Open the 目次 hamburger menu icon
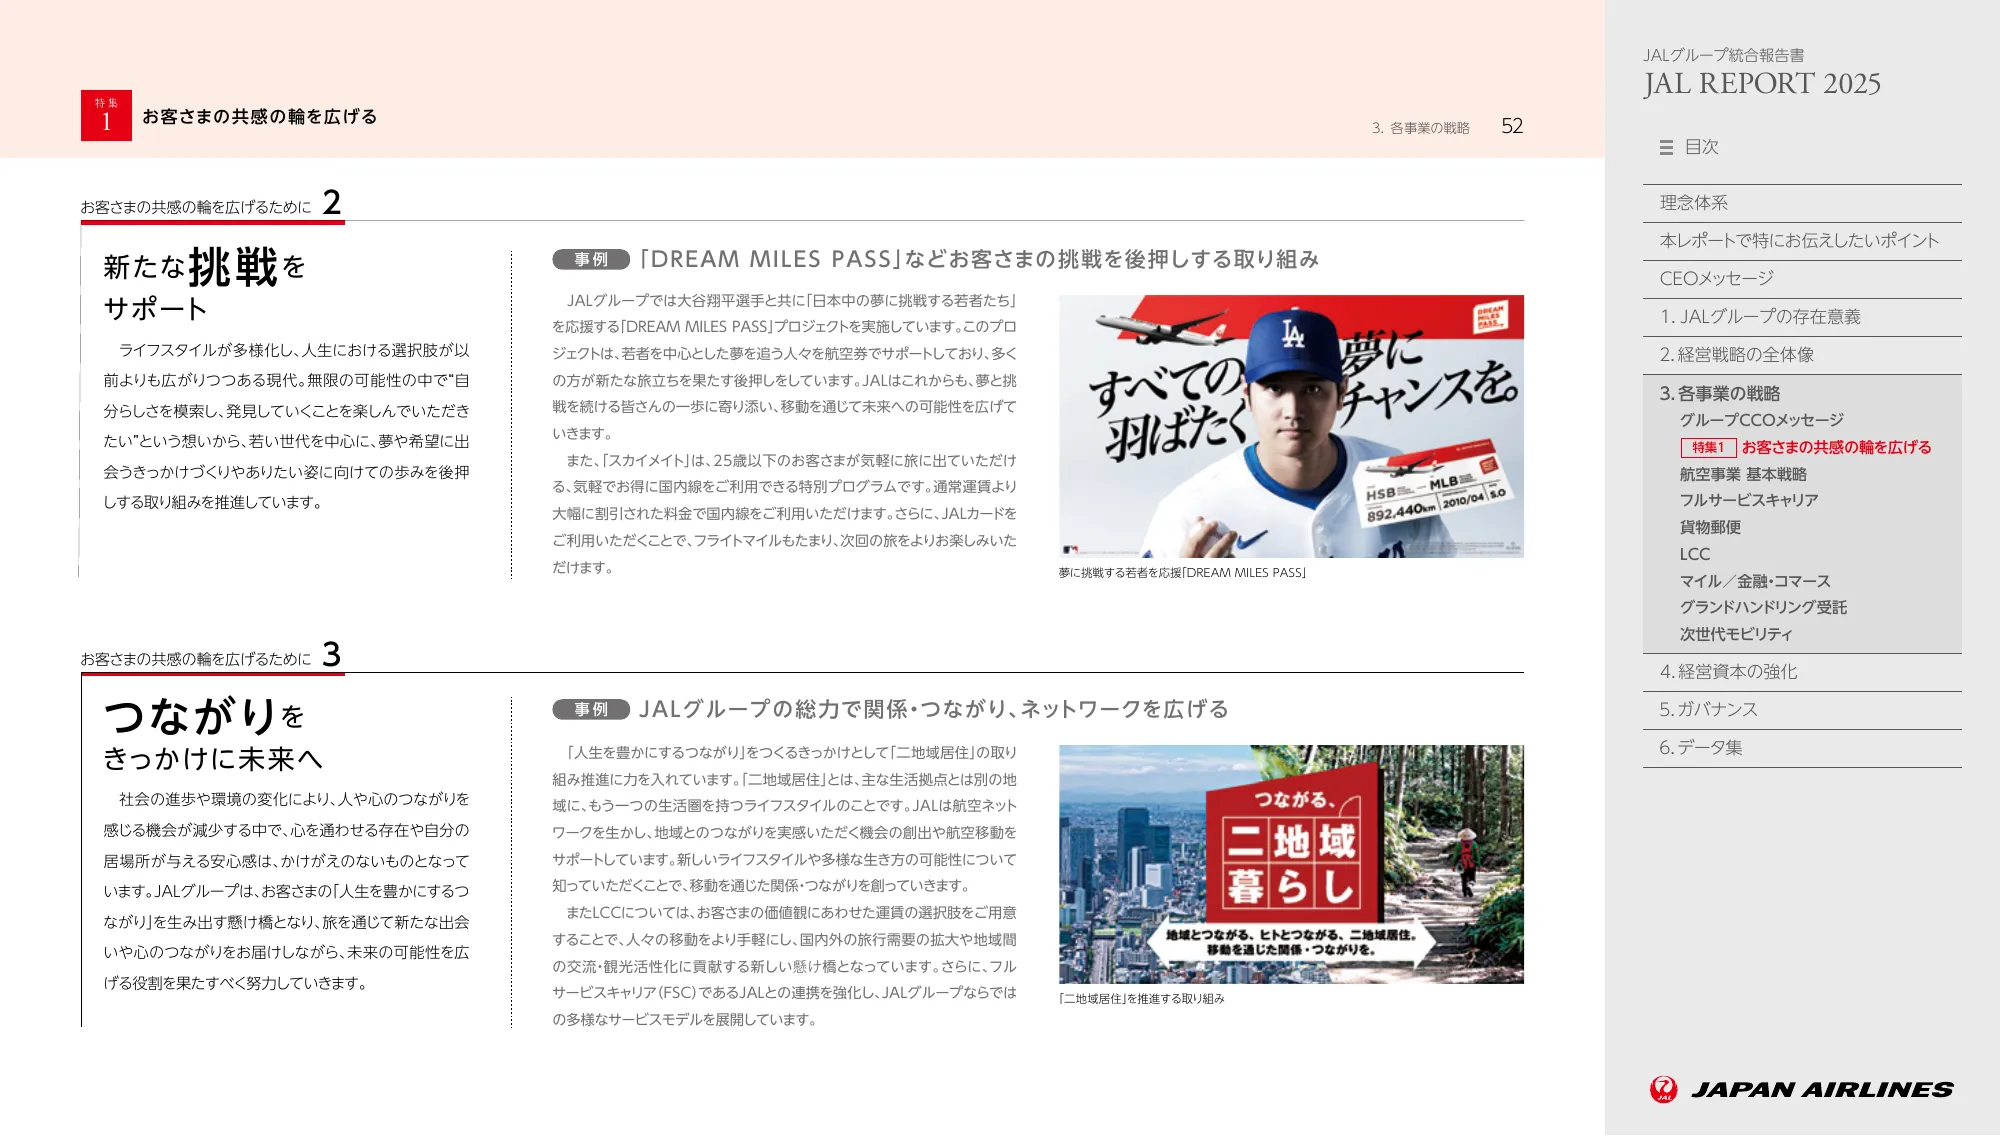The width and height of the screenshot is (2000, 1136). [x=1666, y=148]
